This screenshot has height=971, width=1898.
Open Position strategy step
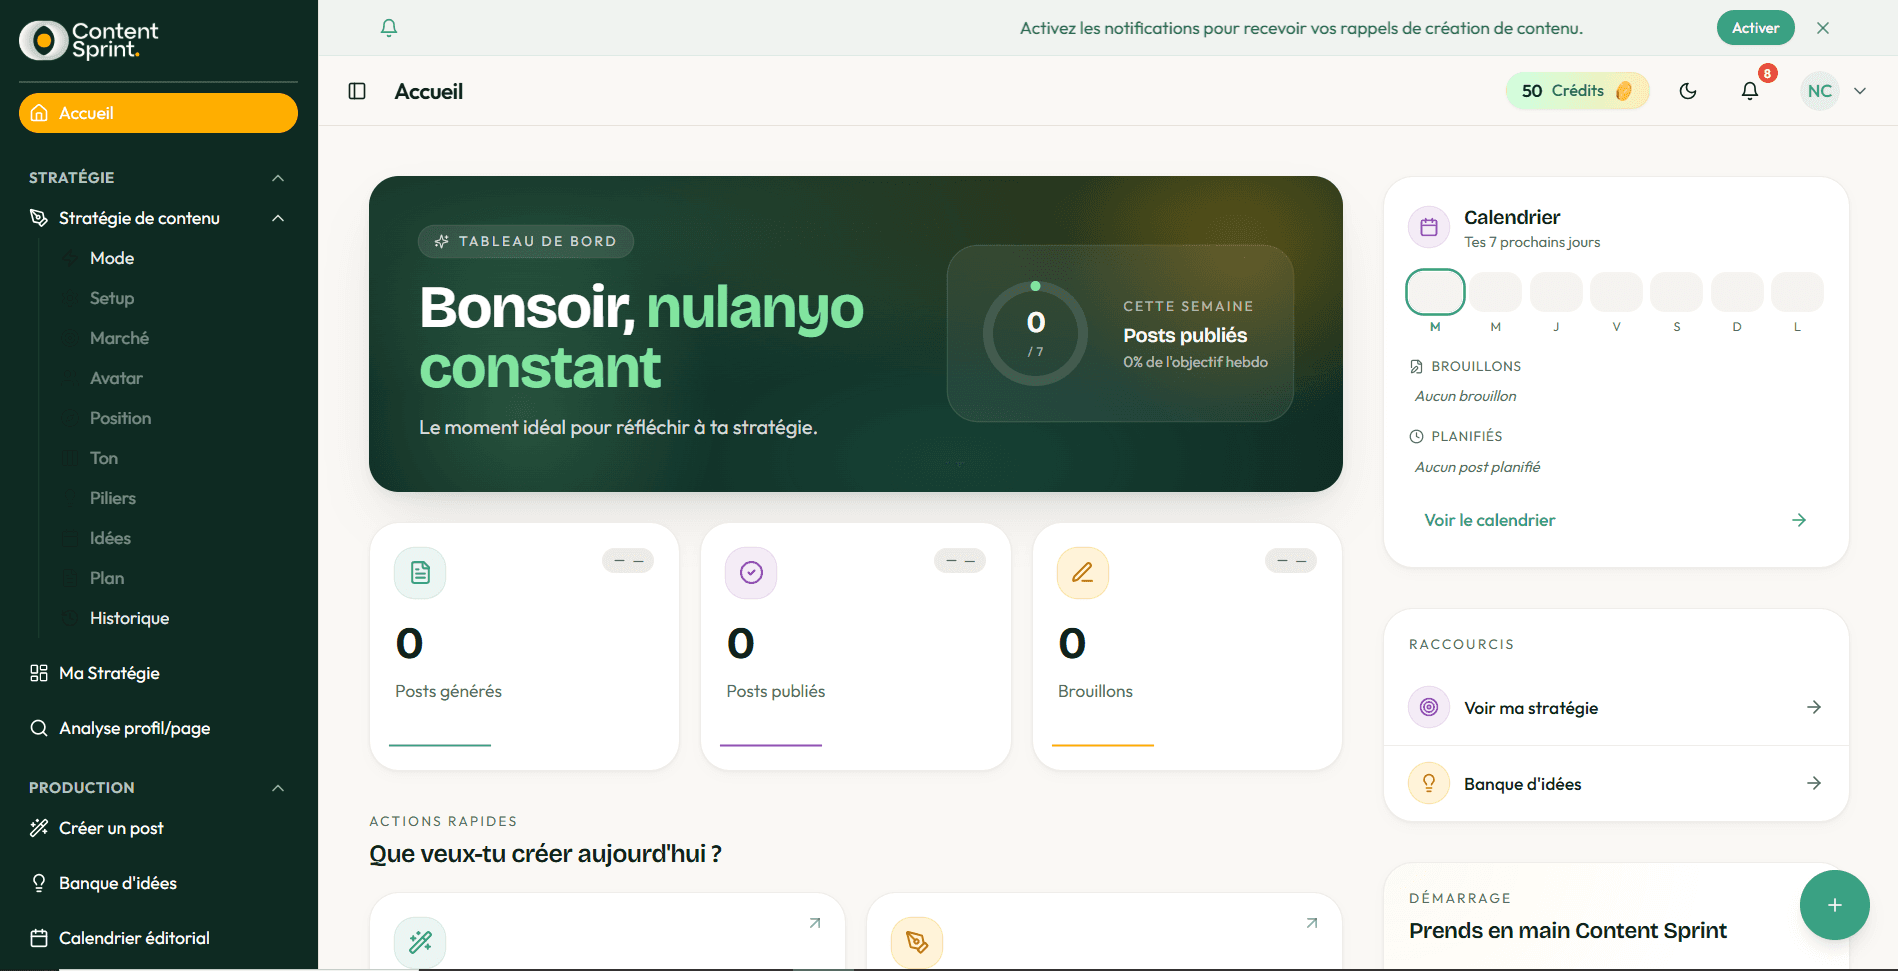[x=120, y=418]
